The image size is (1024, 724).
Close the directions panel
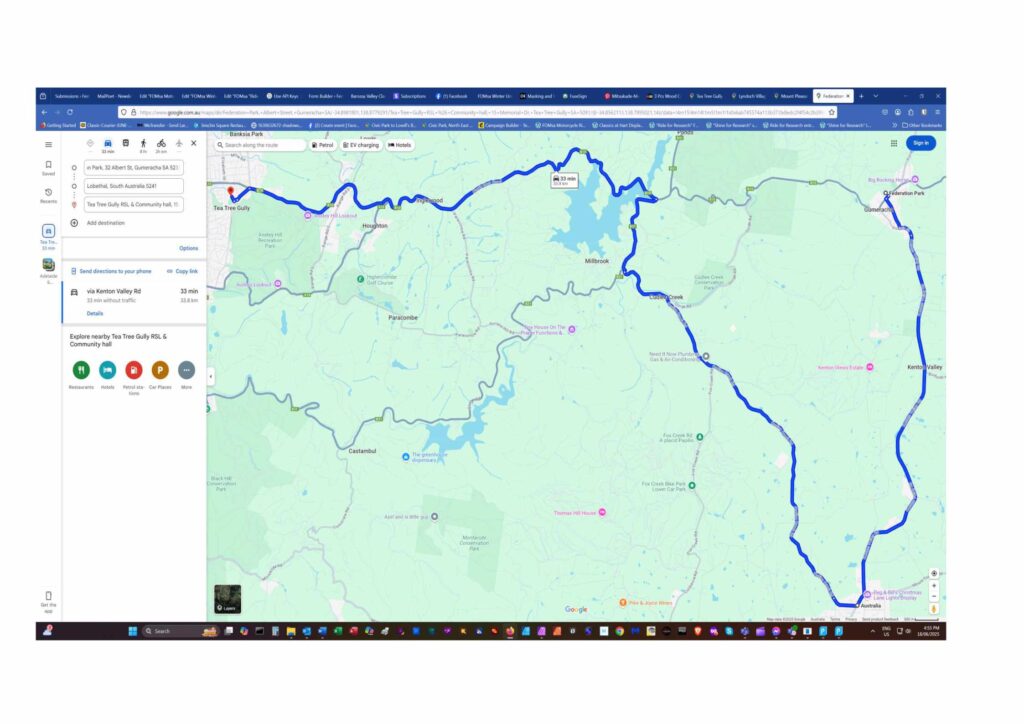193,144
